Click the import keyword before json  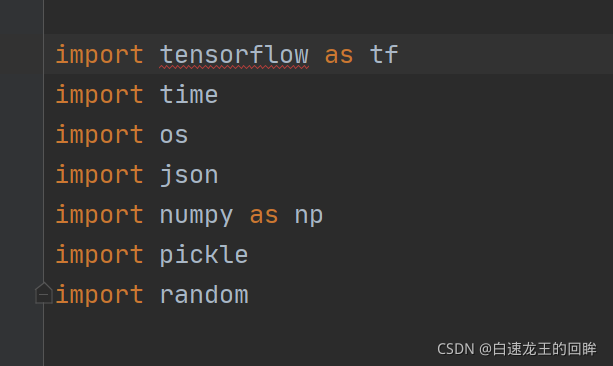(99, 175)
